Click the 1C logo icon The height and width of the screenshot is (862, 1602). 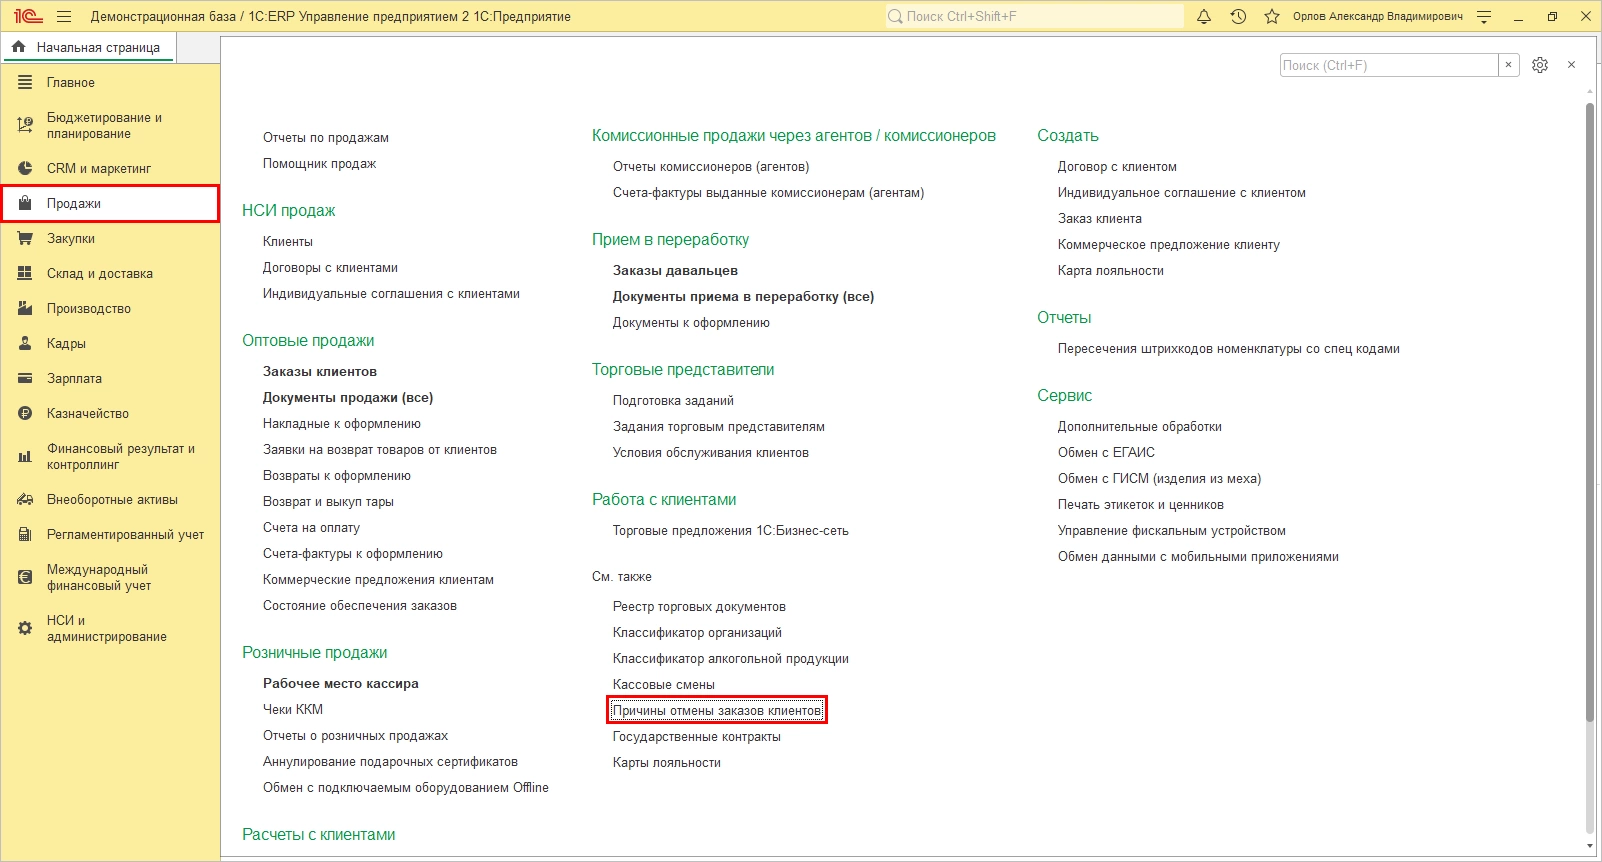28,16
